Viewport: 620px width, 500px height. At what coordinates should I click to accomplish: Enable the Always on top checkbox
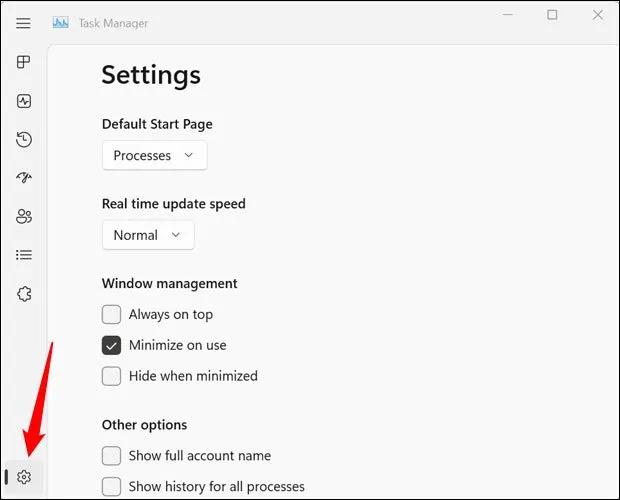(112, 314)
